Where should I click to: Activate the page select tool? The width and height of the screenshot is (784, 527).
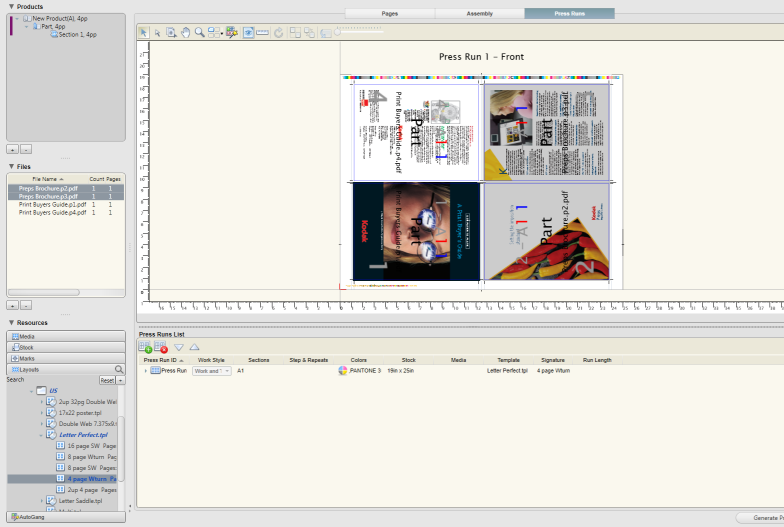tap(171, 32)
